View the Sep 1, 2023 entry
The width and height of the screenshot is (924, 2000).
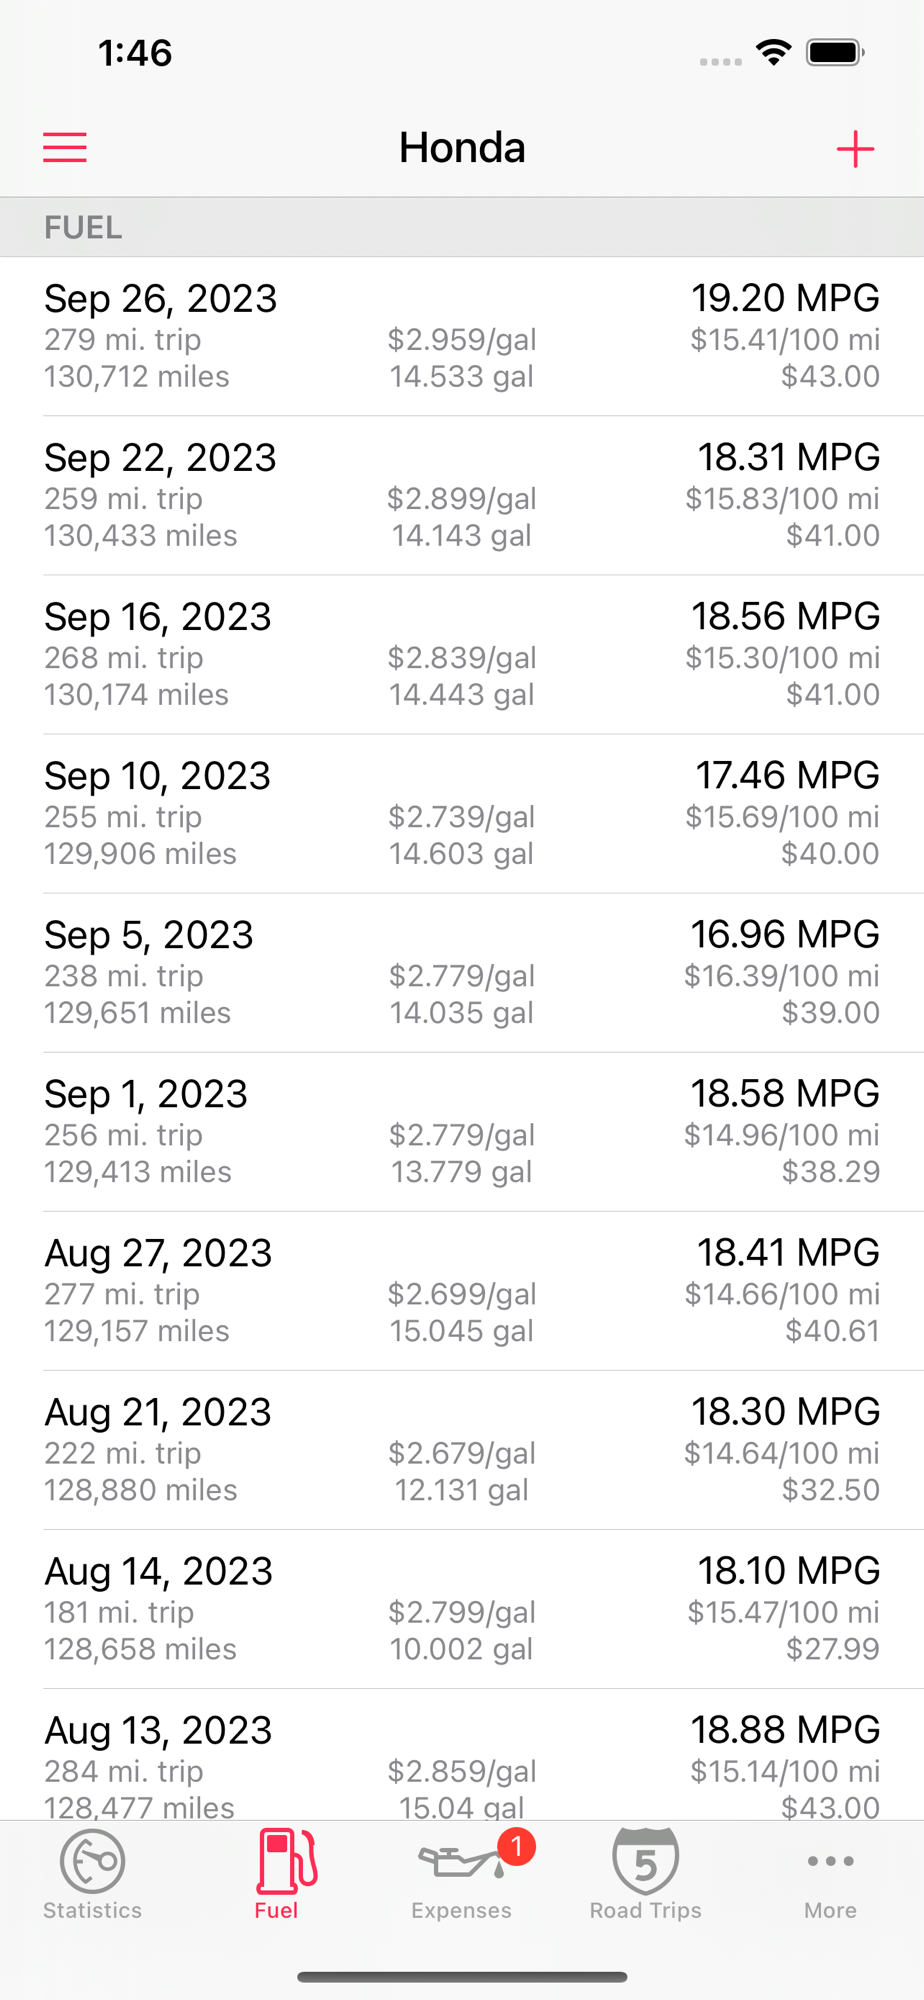pos(462,1132)
